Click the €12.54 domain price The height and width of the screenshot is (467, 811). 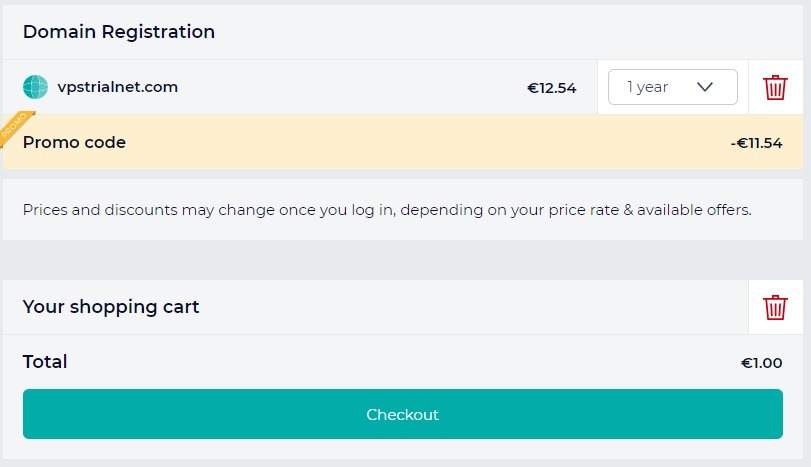click(552, 88)
